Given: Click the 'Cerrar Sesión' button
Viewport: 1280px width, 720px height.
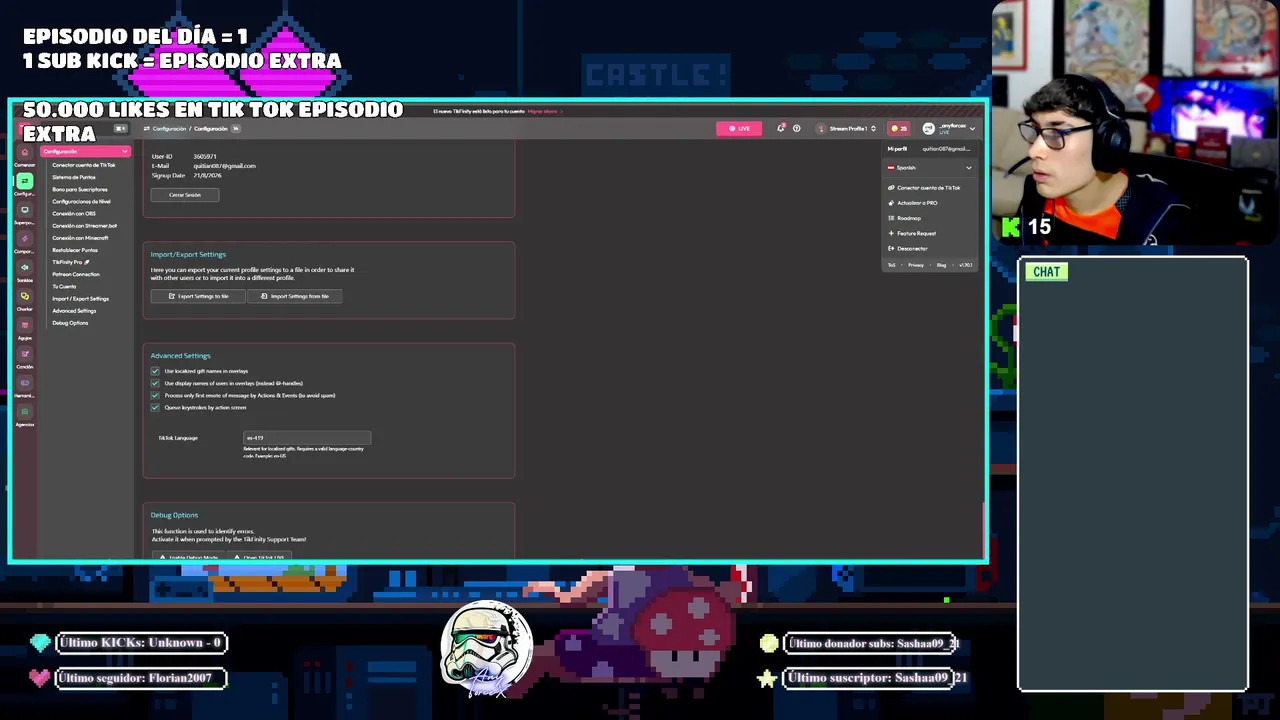Looking at the screenshot, I should pos(185,195).
